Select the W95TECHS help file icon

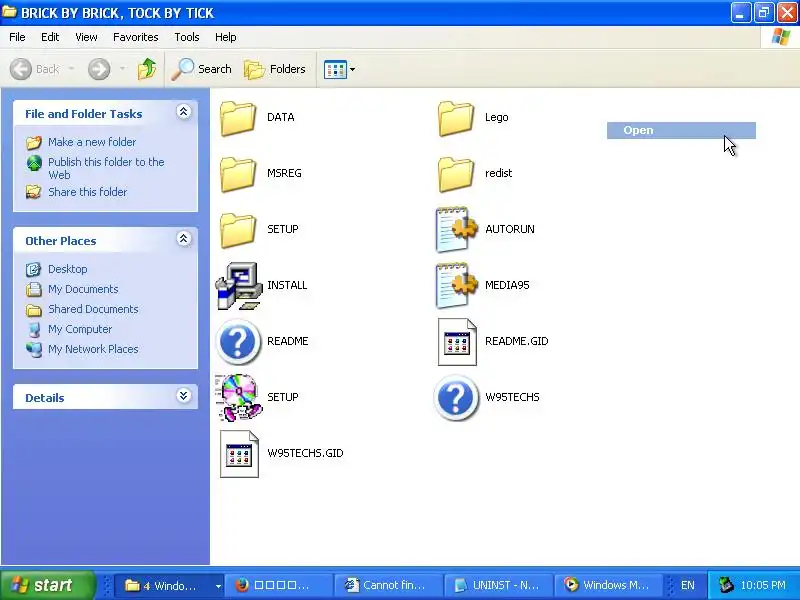pyautogui.click(x=456, y=397)
